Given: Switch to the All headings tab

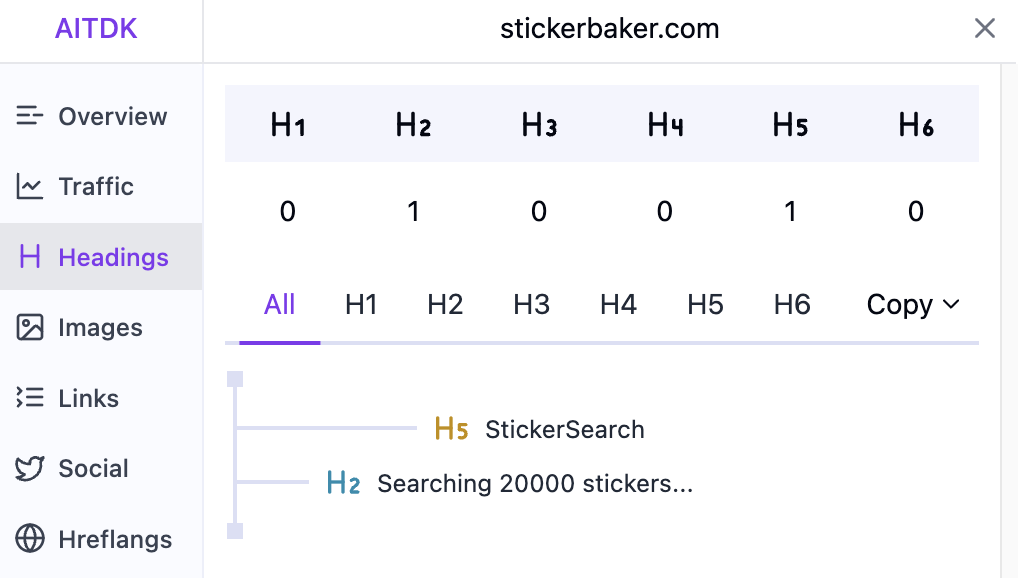Looking at the screenshot, I should 279,305.
